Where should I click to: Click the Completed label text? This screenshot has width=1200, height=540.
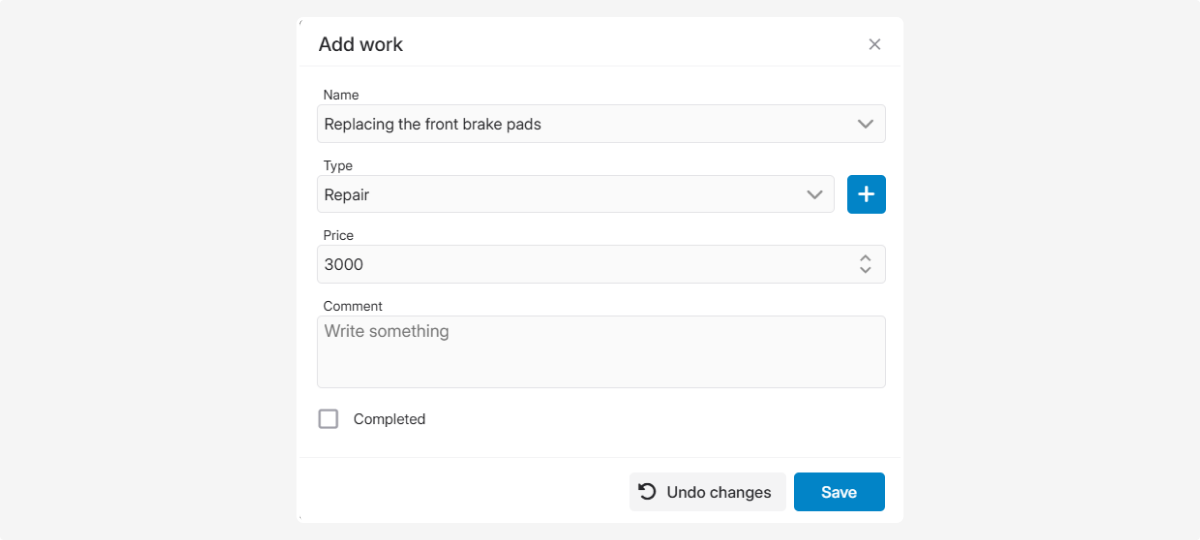(389, 419)
